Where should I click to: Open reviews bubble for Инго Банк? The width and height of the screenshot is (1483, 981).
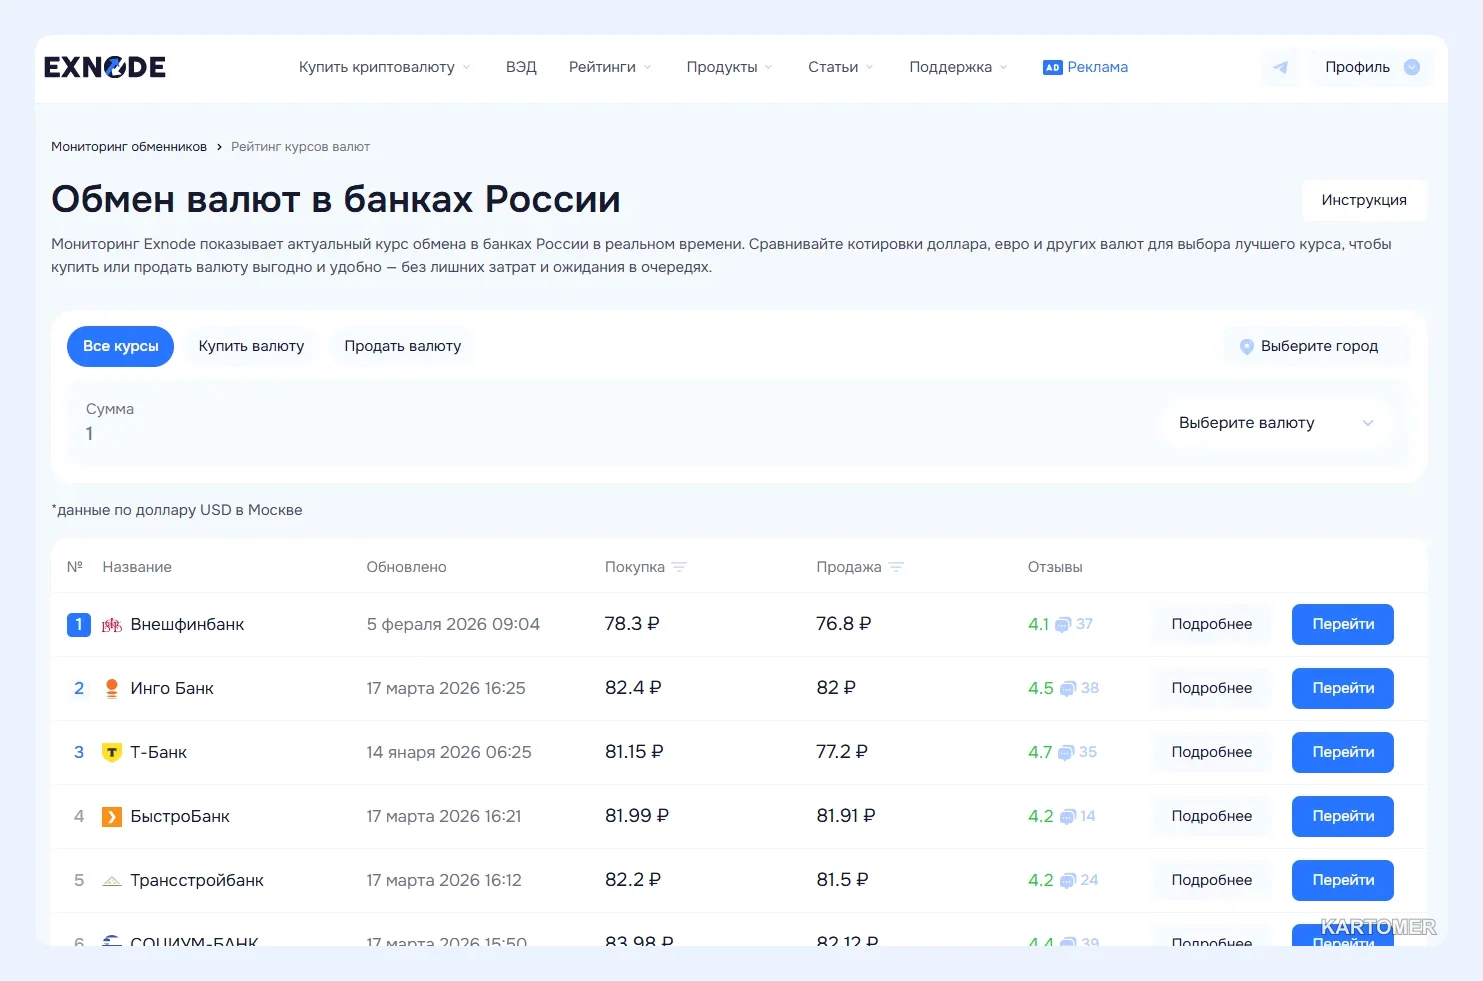click(1068, 689)
